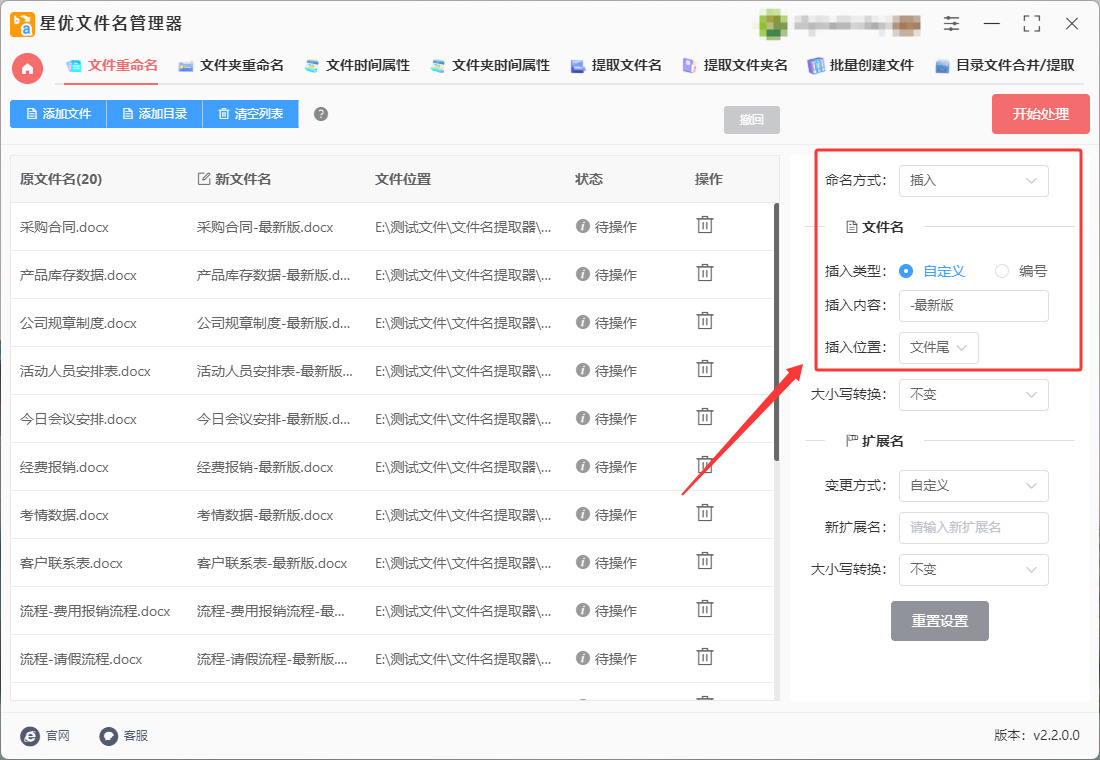Select the new name 客户联系表-最新版.docx
1100x760 pixels.
tap(272, 564)
